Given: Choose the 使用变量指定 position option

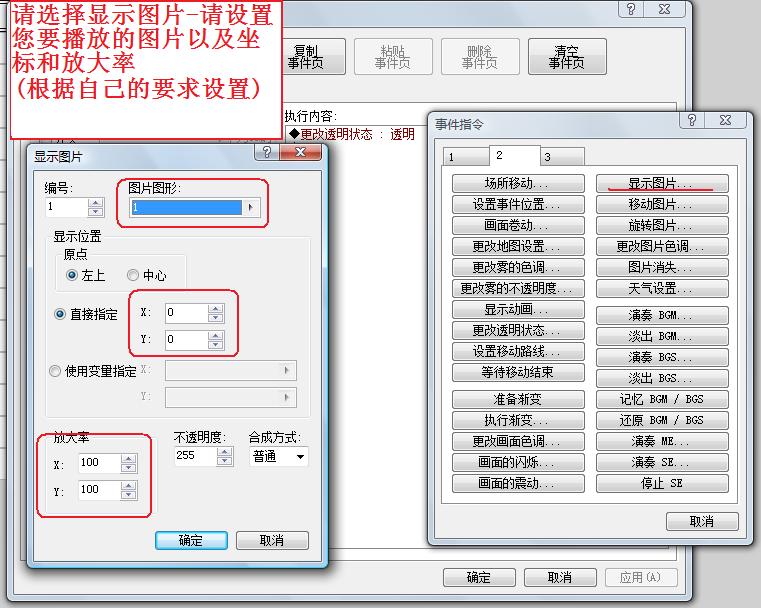Looking at the screenshot, I should [55, 371].
